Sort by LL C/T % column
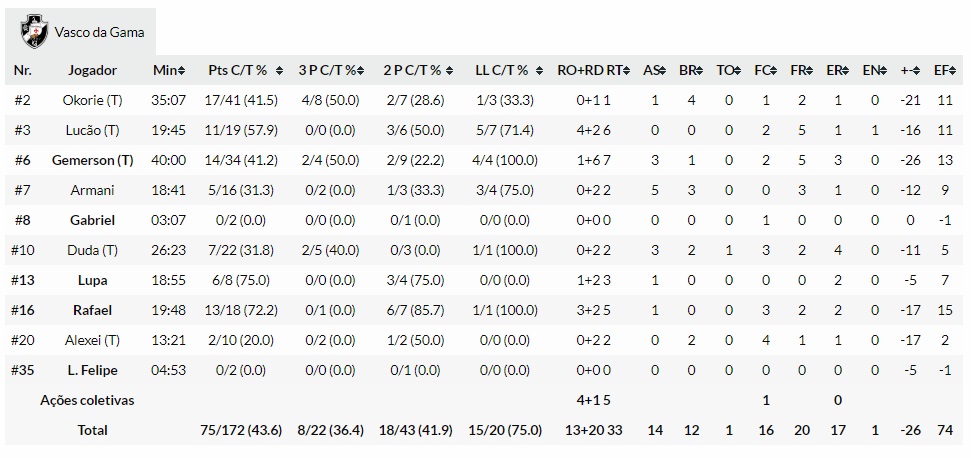 [x=506, y=70]
